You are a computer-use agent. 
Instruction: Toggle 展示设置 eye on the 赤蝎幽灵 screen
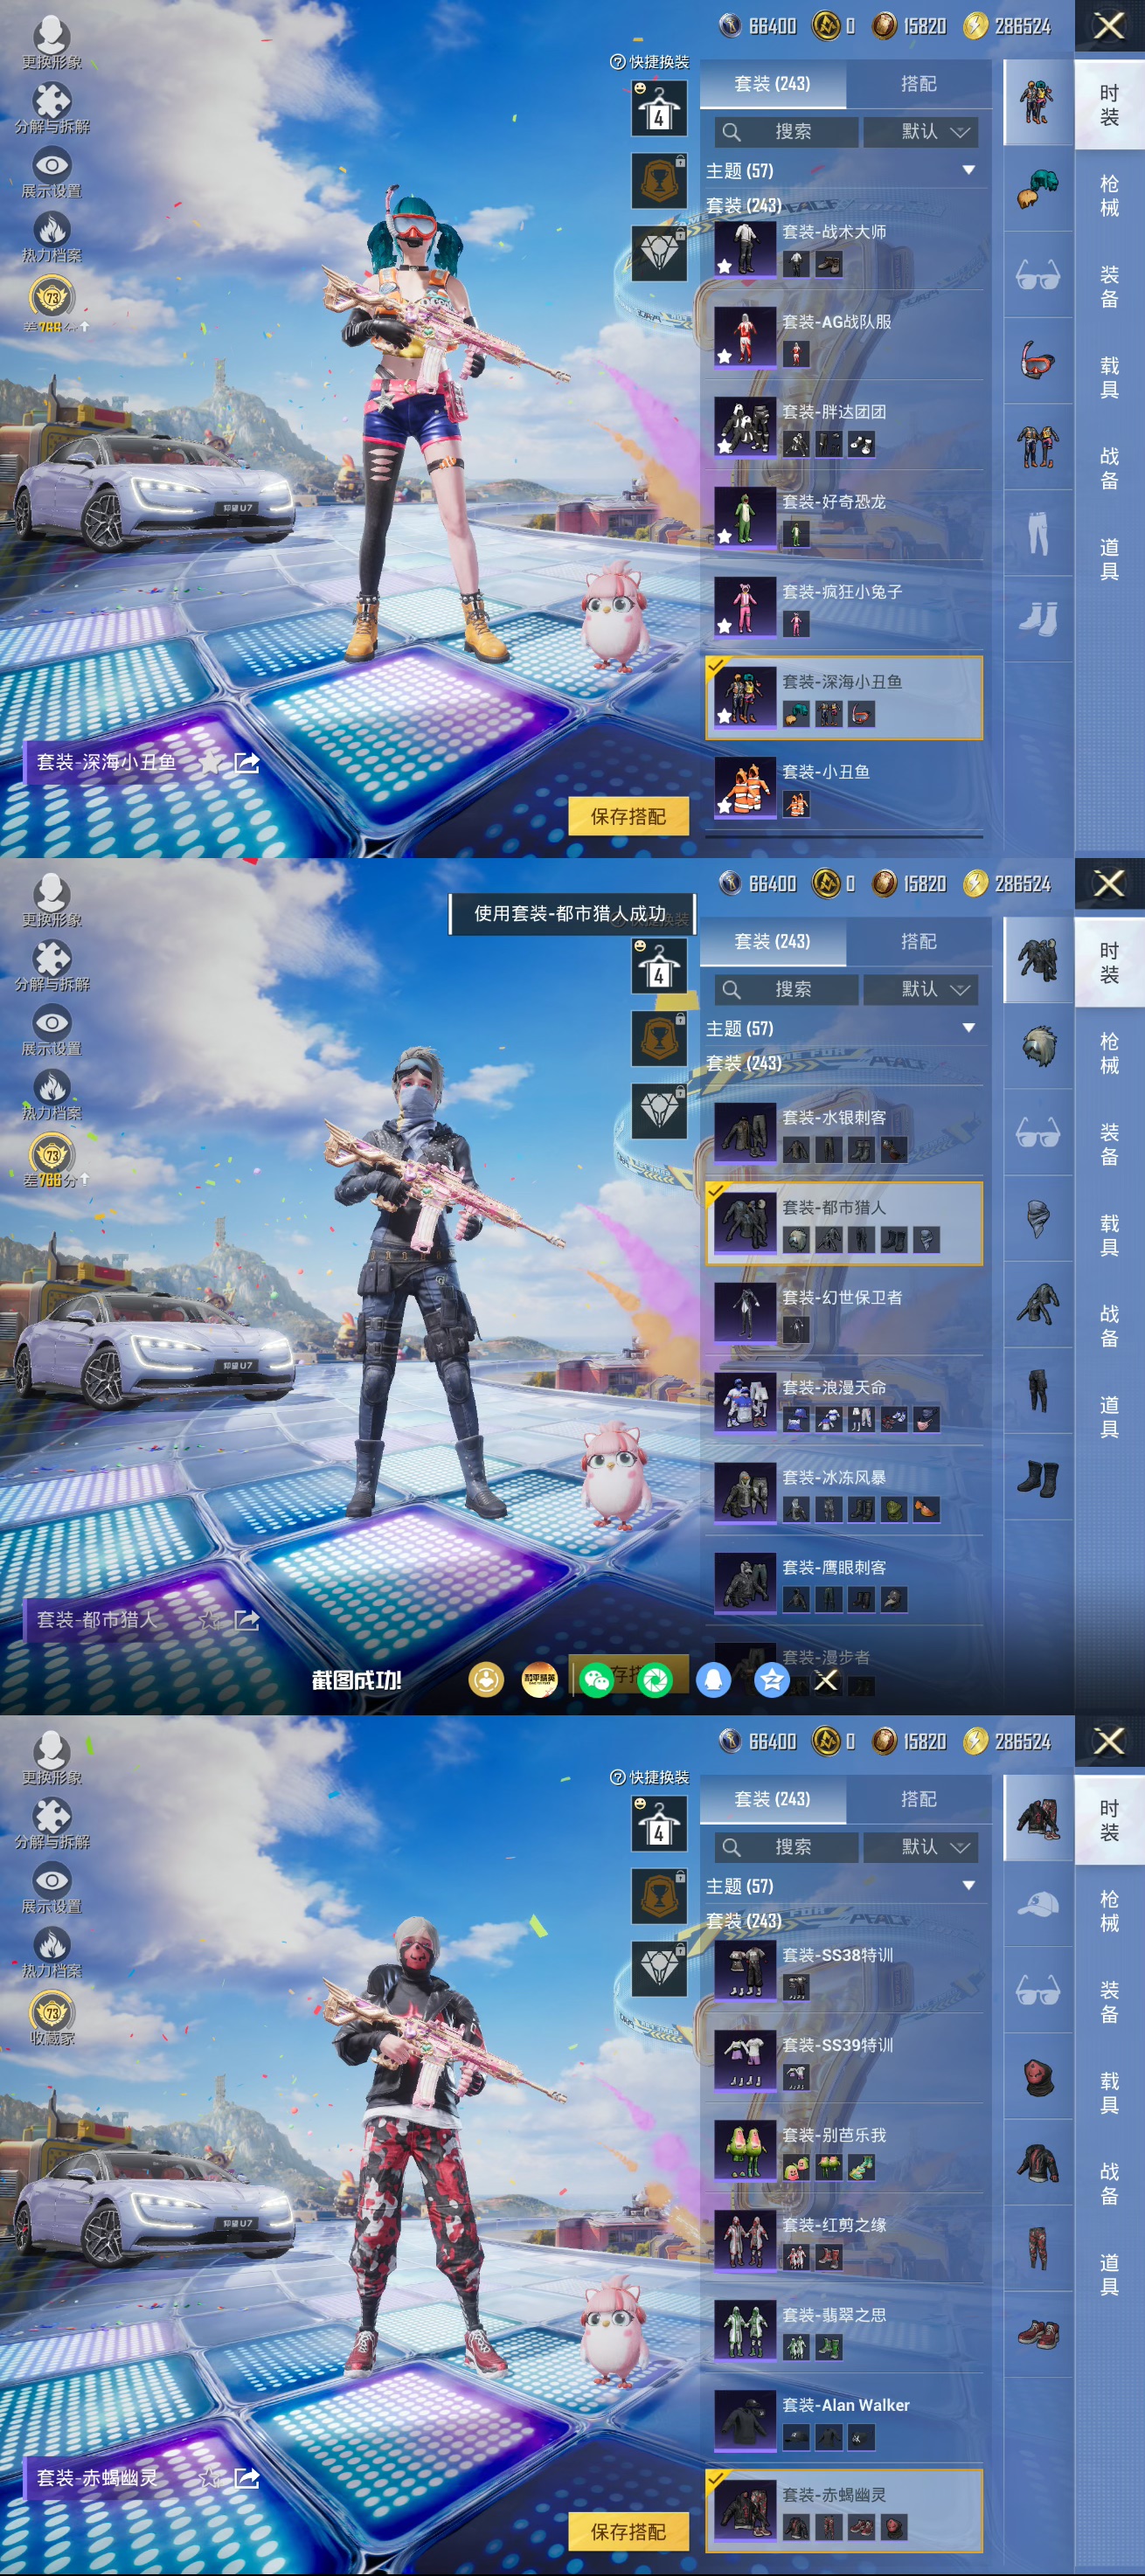(x=52, y=1889)
